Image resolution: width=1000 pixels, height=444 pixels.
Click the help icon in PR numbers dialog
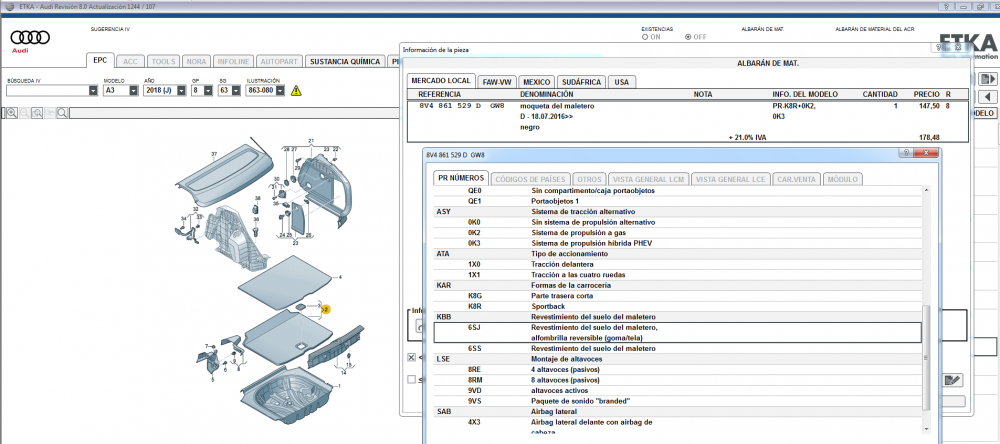click(906, 153)
